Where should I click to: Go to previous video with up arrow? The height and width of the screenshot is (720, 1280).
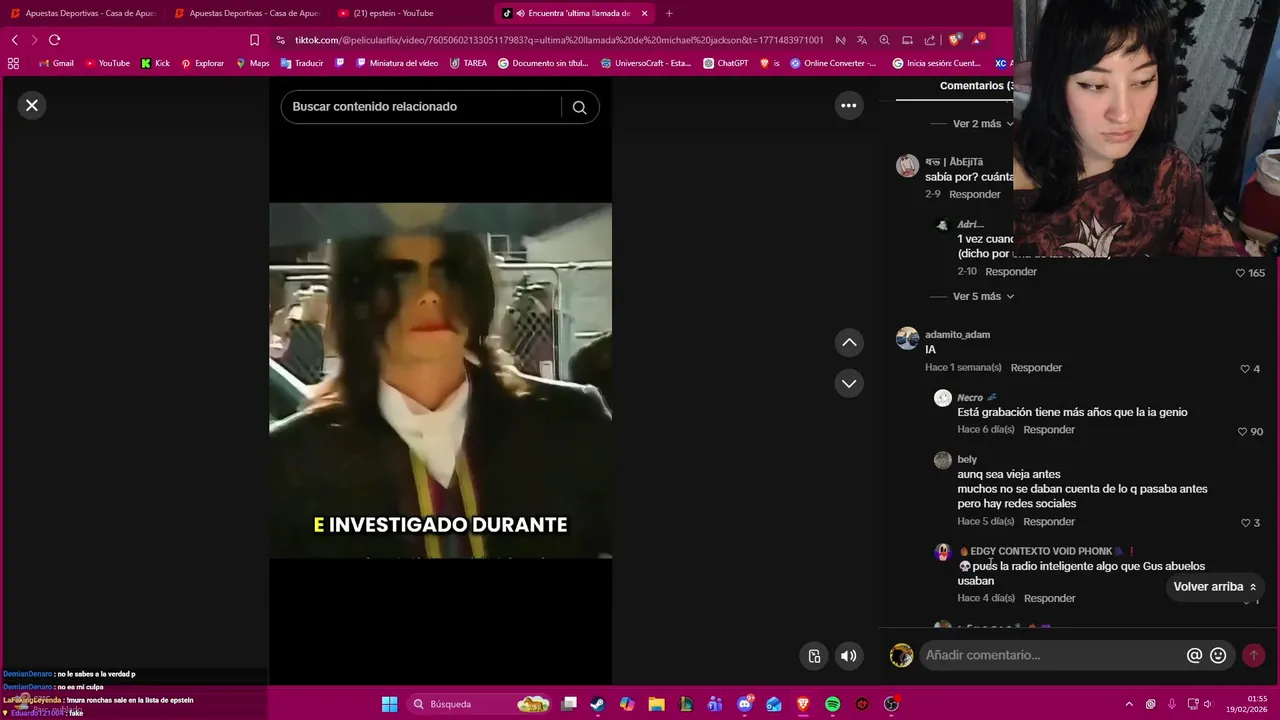[849, 343]
